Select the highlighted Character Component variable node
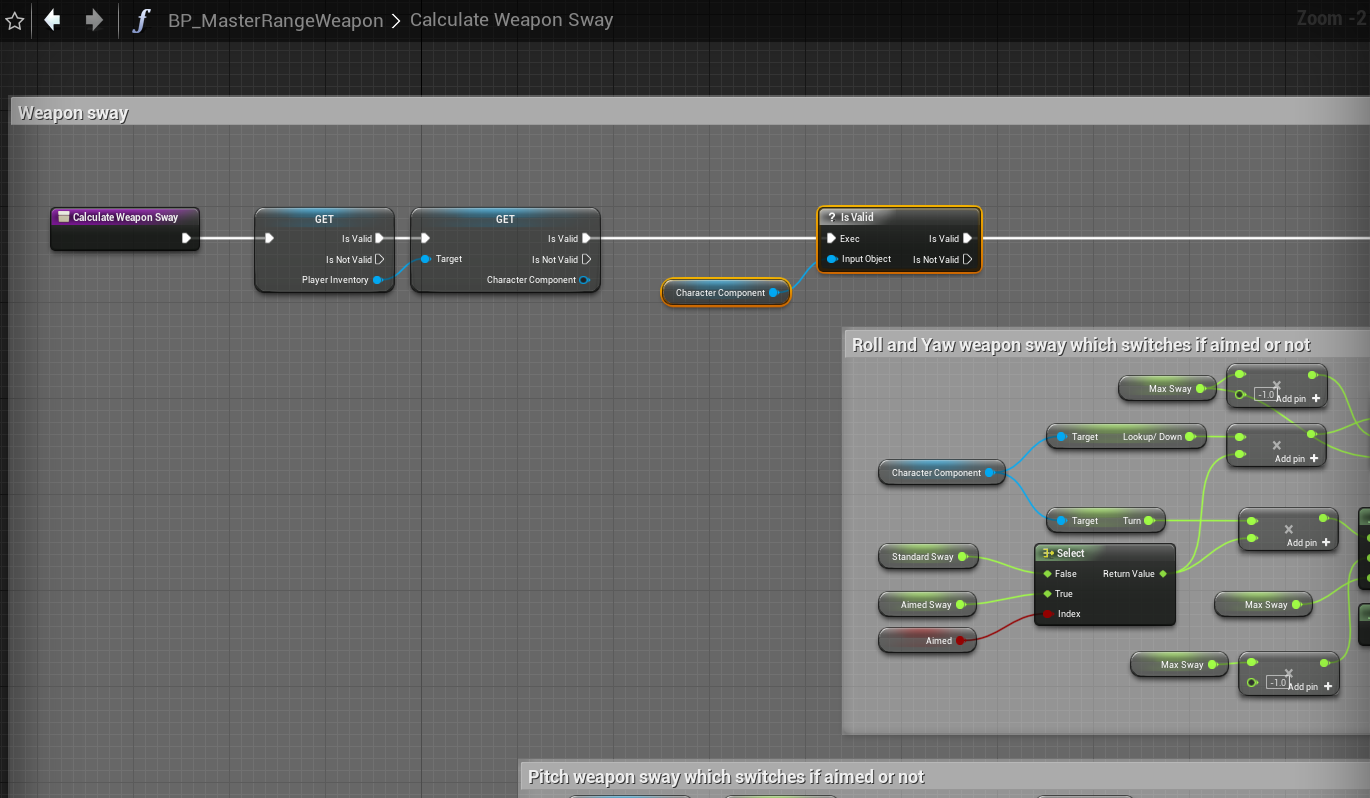The image size is (1370, 798). (x=720, y=293)
